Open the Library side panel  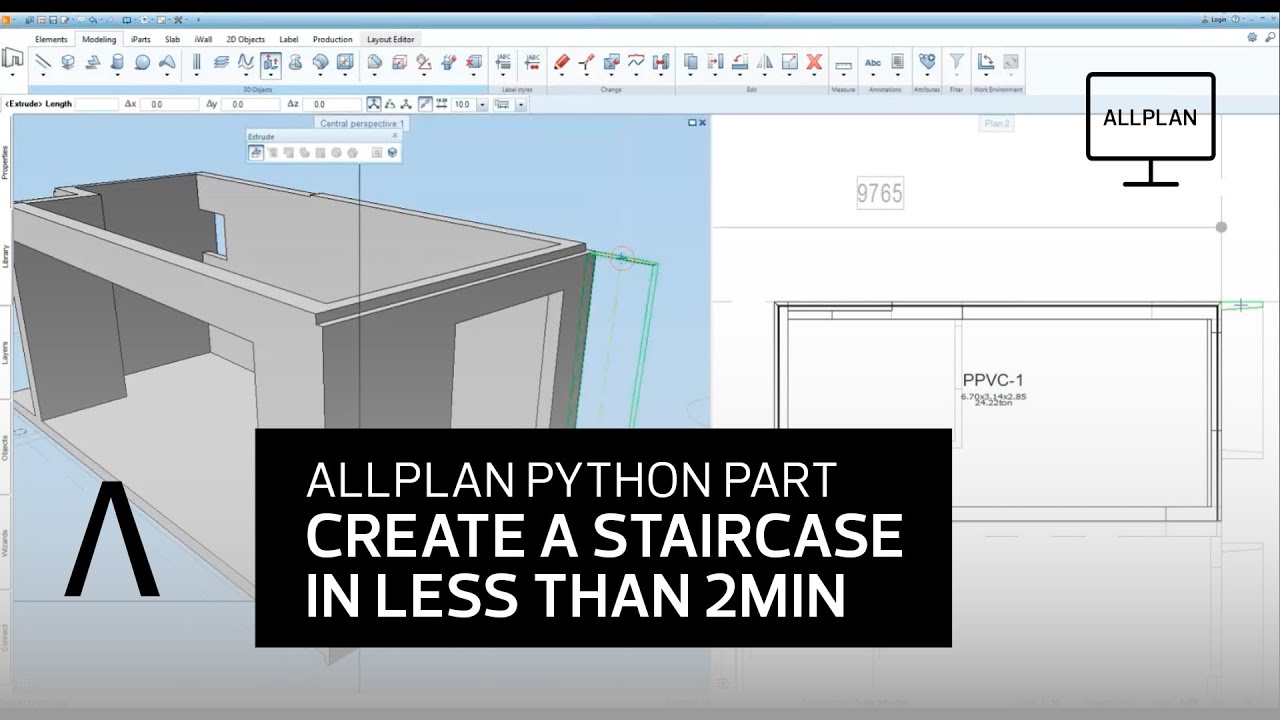5,255
